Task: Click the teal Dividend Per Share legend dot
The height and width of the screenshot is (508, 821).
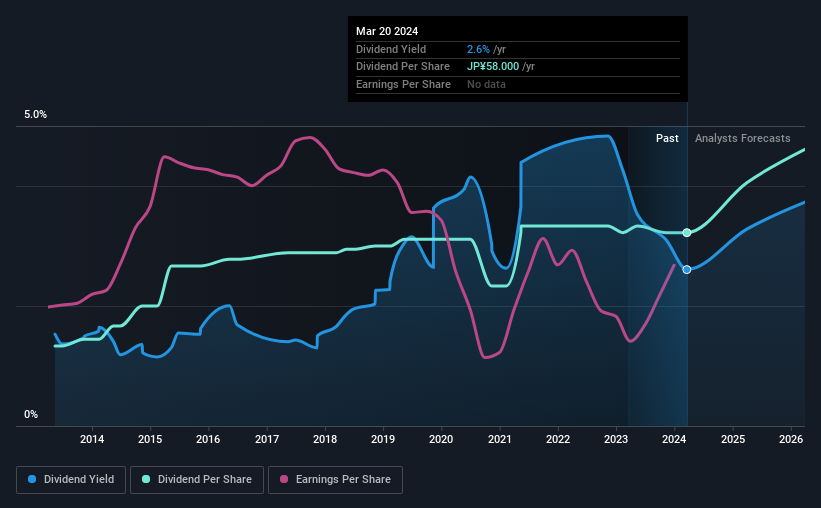Action: [x=146, y=479]
